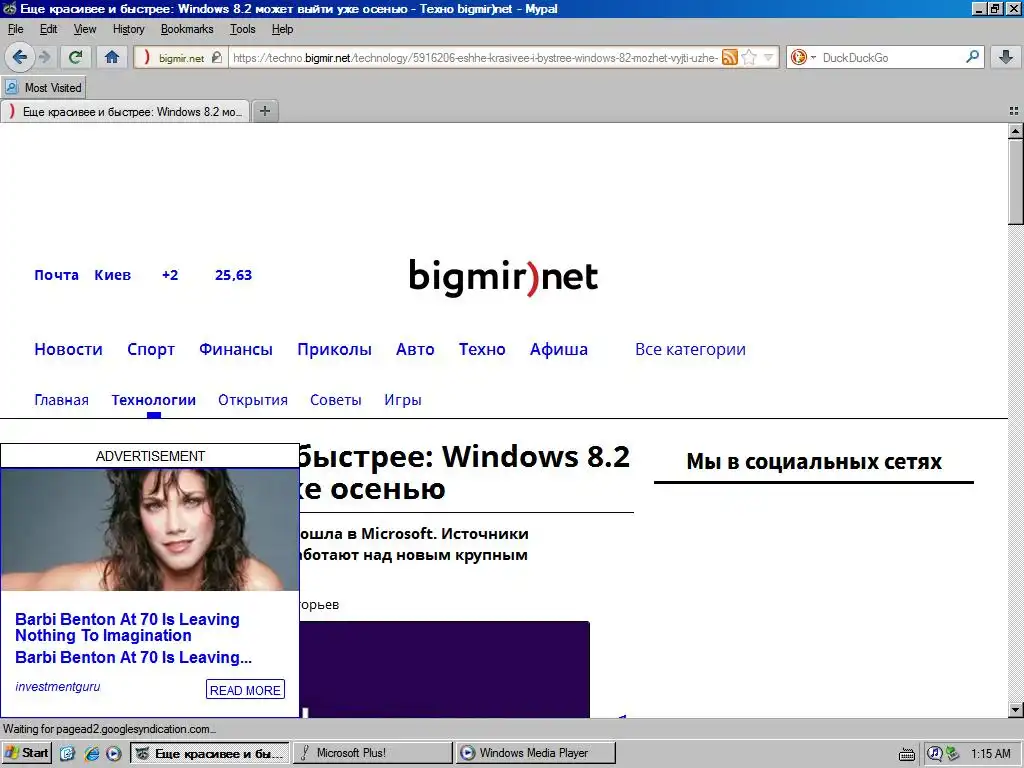Click inside the URL address field
The image size is (1024, 768).
475,57
